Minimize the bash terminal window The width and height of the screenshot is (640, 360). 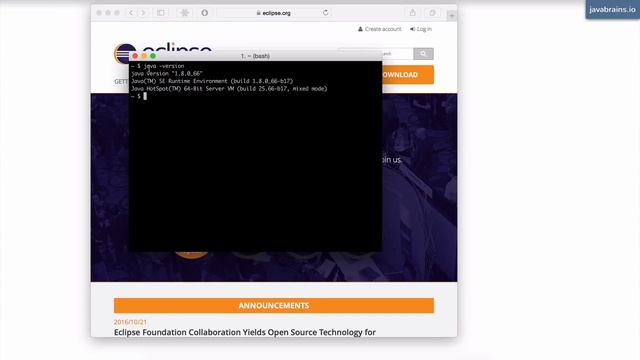click(144, 56)
